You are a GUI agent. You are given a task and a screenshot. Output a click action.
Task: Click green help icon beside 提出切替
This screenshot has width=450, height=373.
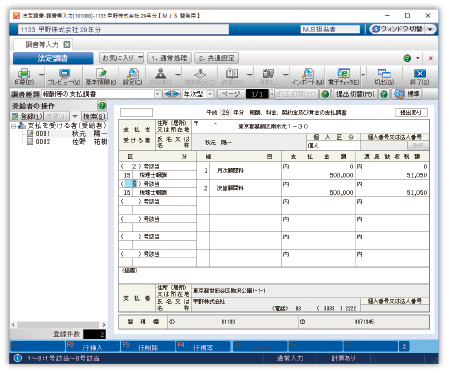[x=384, y=94]
